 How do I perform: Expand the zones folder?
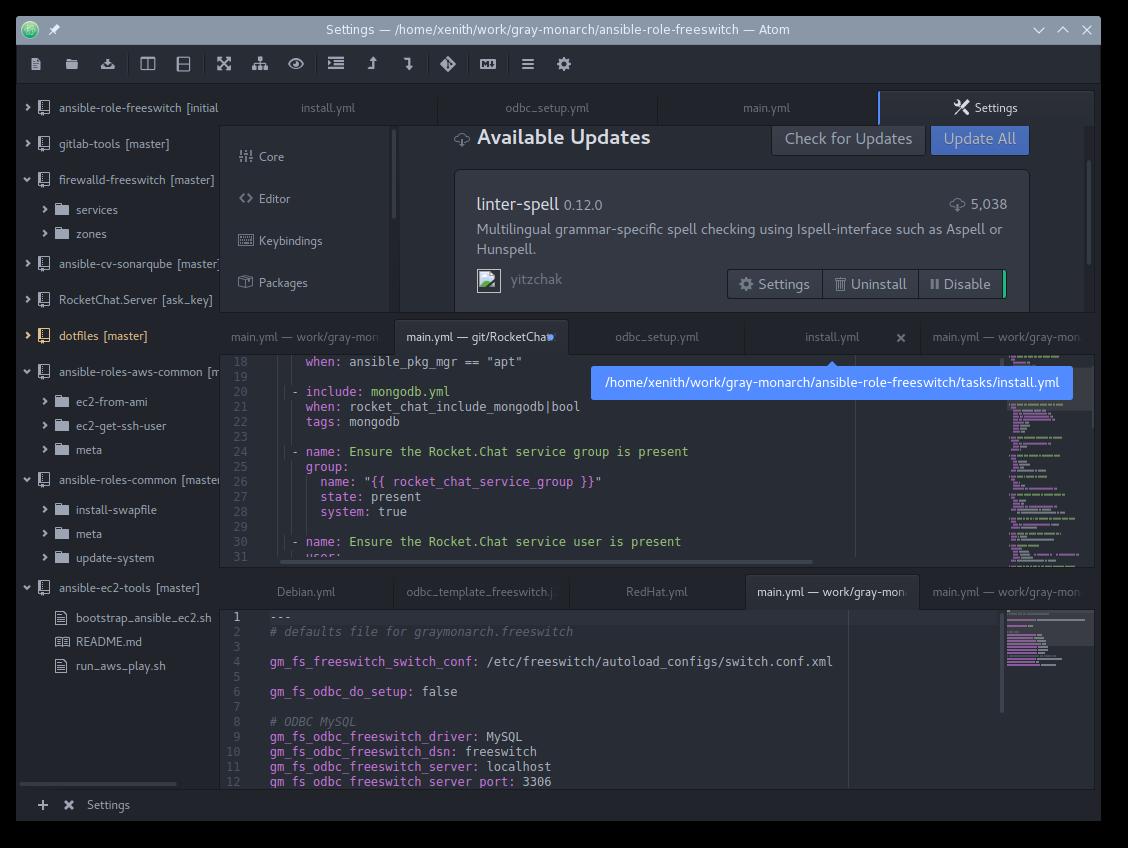coord(45,233)
